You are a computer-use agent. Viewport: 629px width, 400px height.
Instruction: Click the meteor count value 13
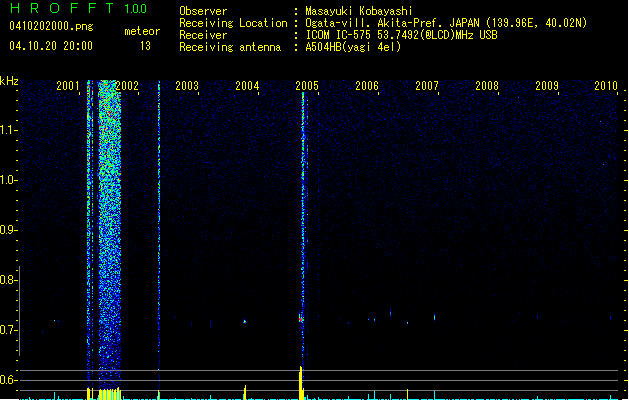tap(145, 46)
